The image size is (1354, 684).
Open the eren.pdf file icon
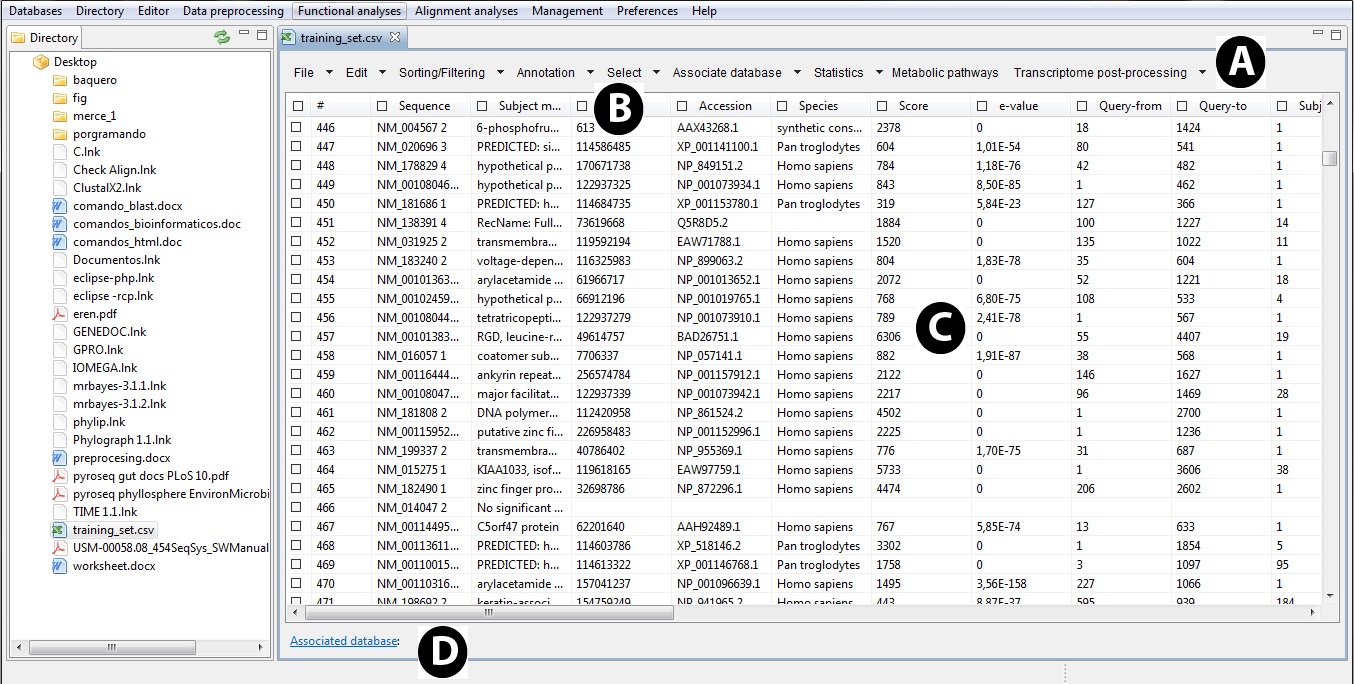click(x=59, y=314)
